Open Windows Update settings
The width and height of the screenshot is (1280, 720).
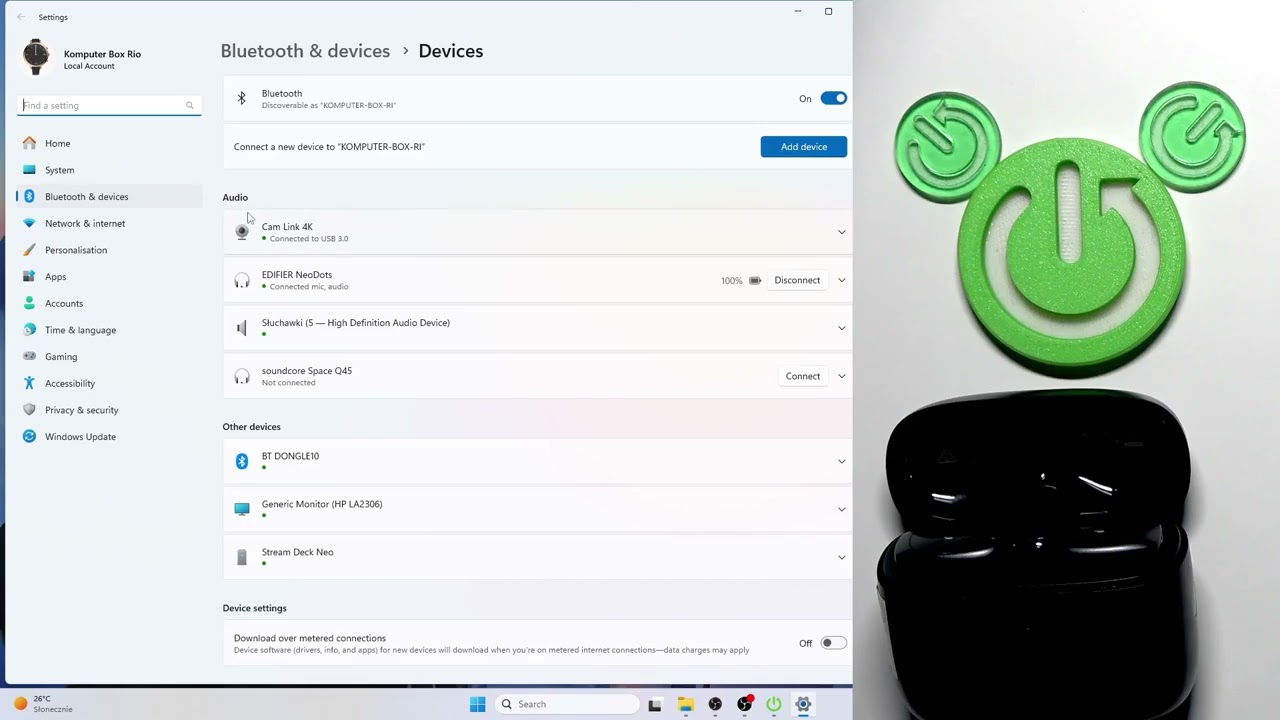pos(109,437)
